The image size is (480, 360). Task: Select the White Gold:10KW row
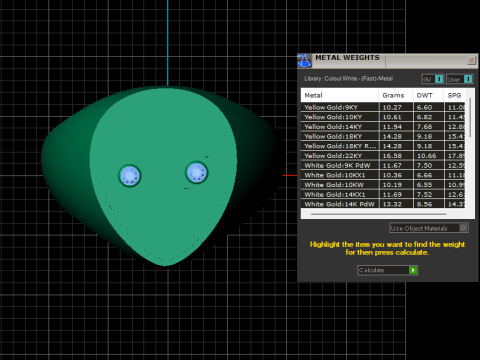pos(383,185)
